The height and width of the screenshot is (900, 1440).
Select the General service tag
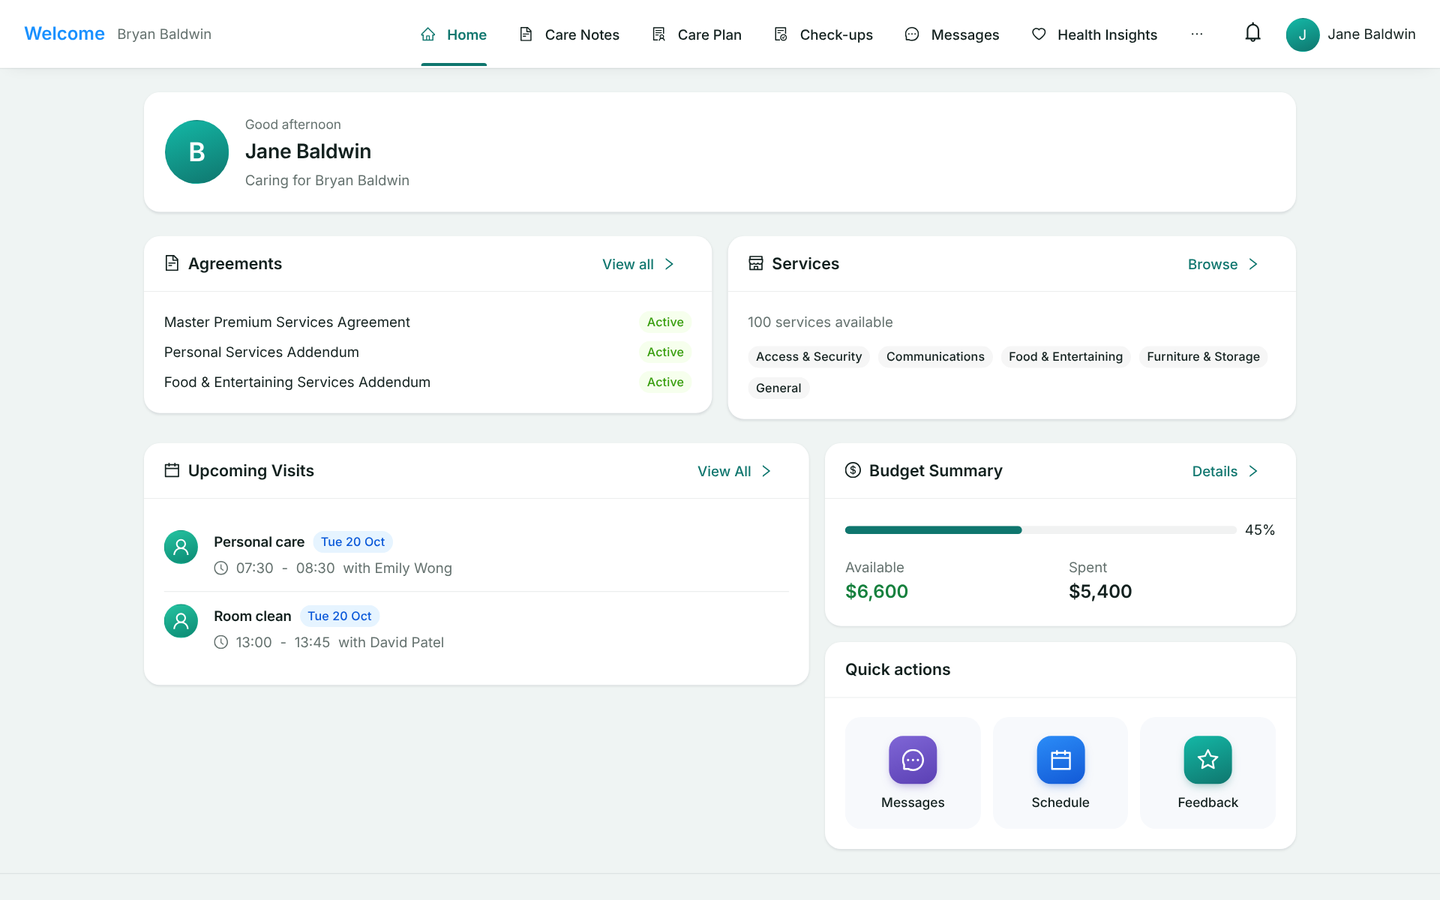coord(779,388)
